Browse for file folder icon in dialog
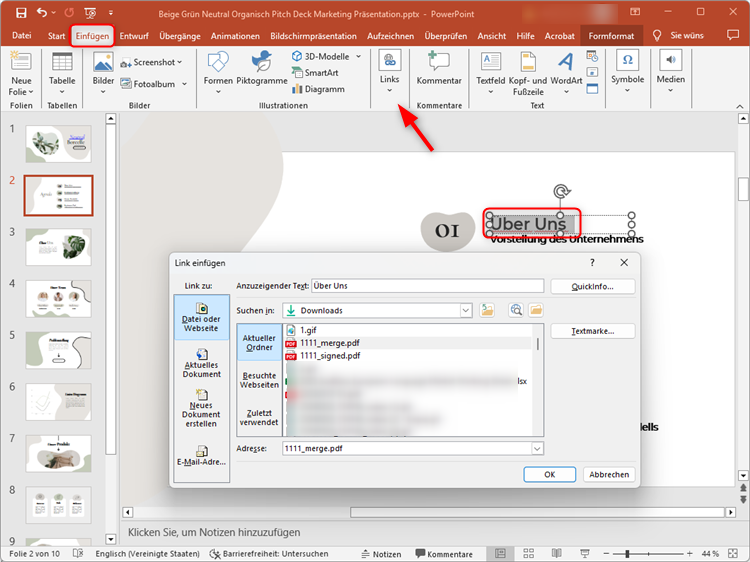 pos(536,310)
